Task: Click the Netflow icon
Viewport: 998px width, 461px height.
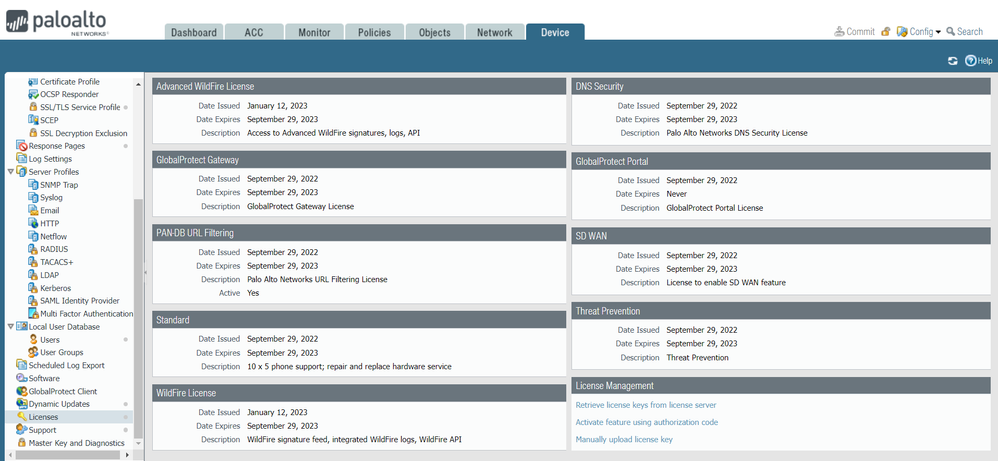Action: (x=34, y=236)
